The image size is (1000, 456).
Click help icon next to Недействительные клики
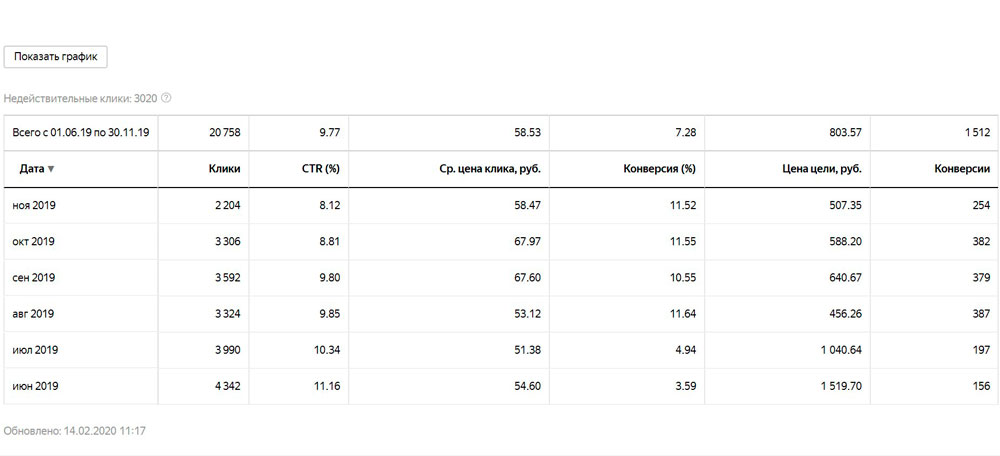tap(166, 98)
